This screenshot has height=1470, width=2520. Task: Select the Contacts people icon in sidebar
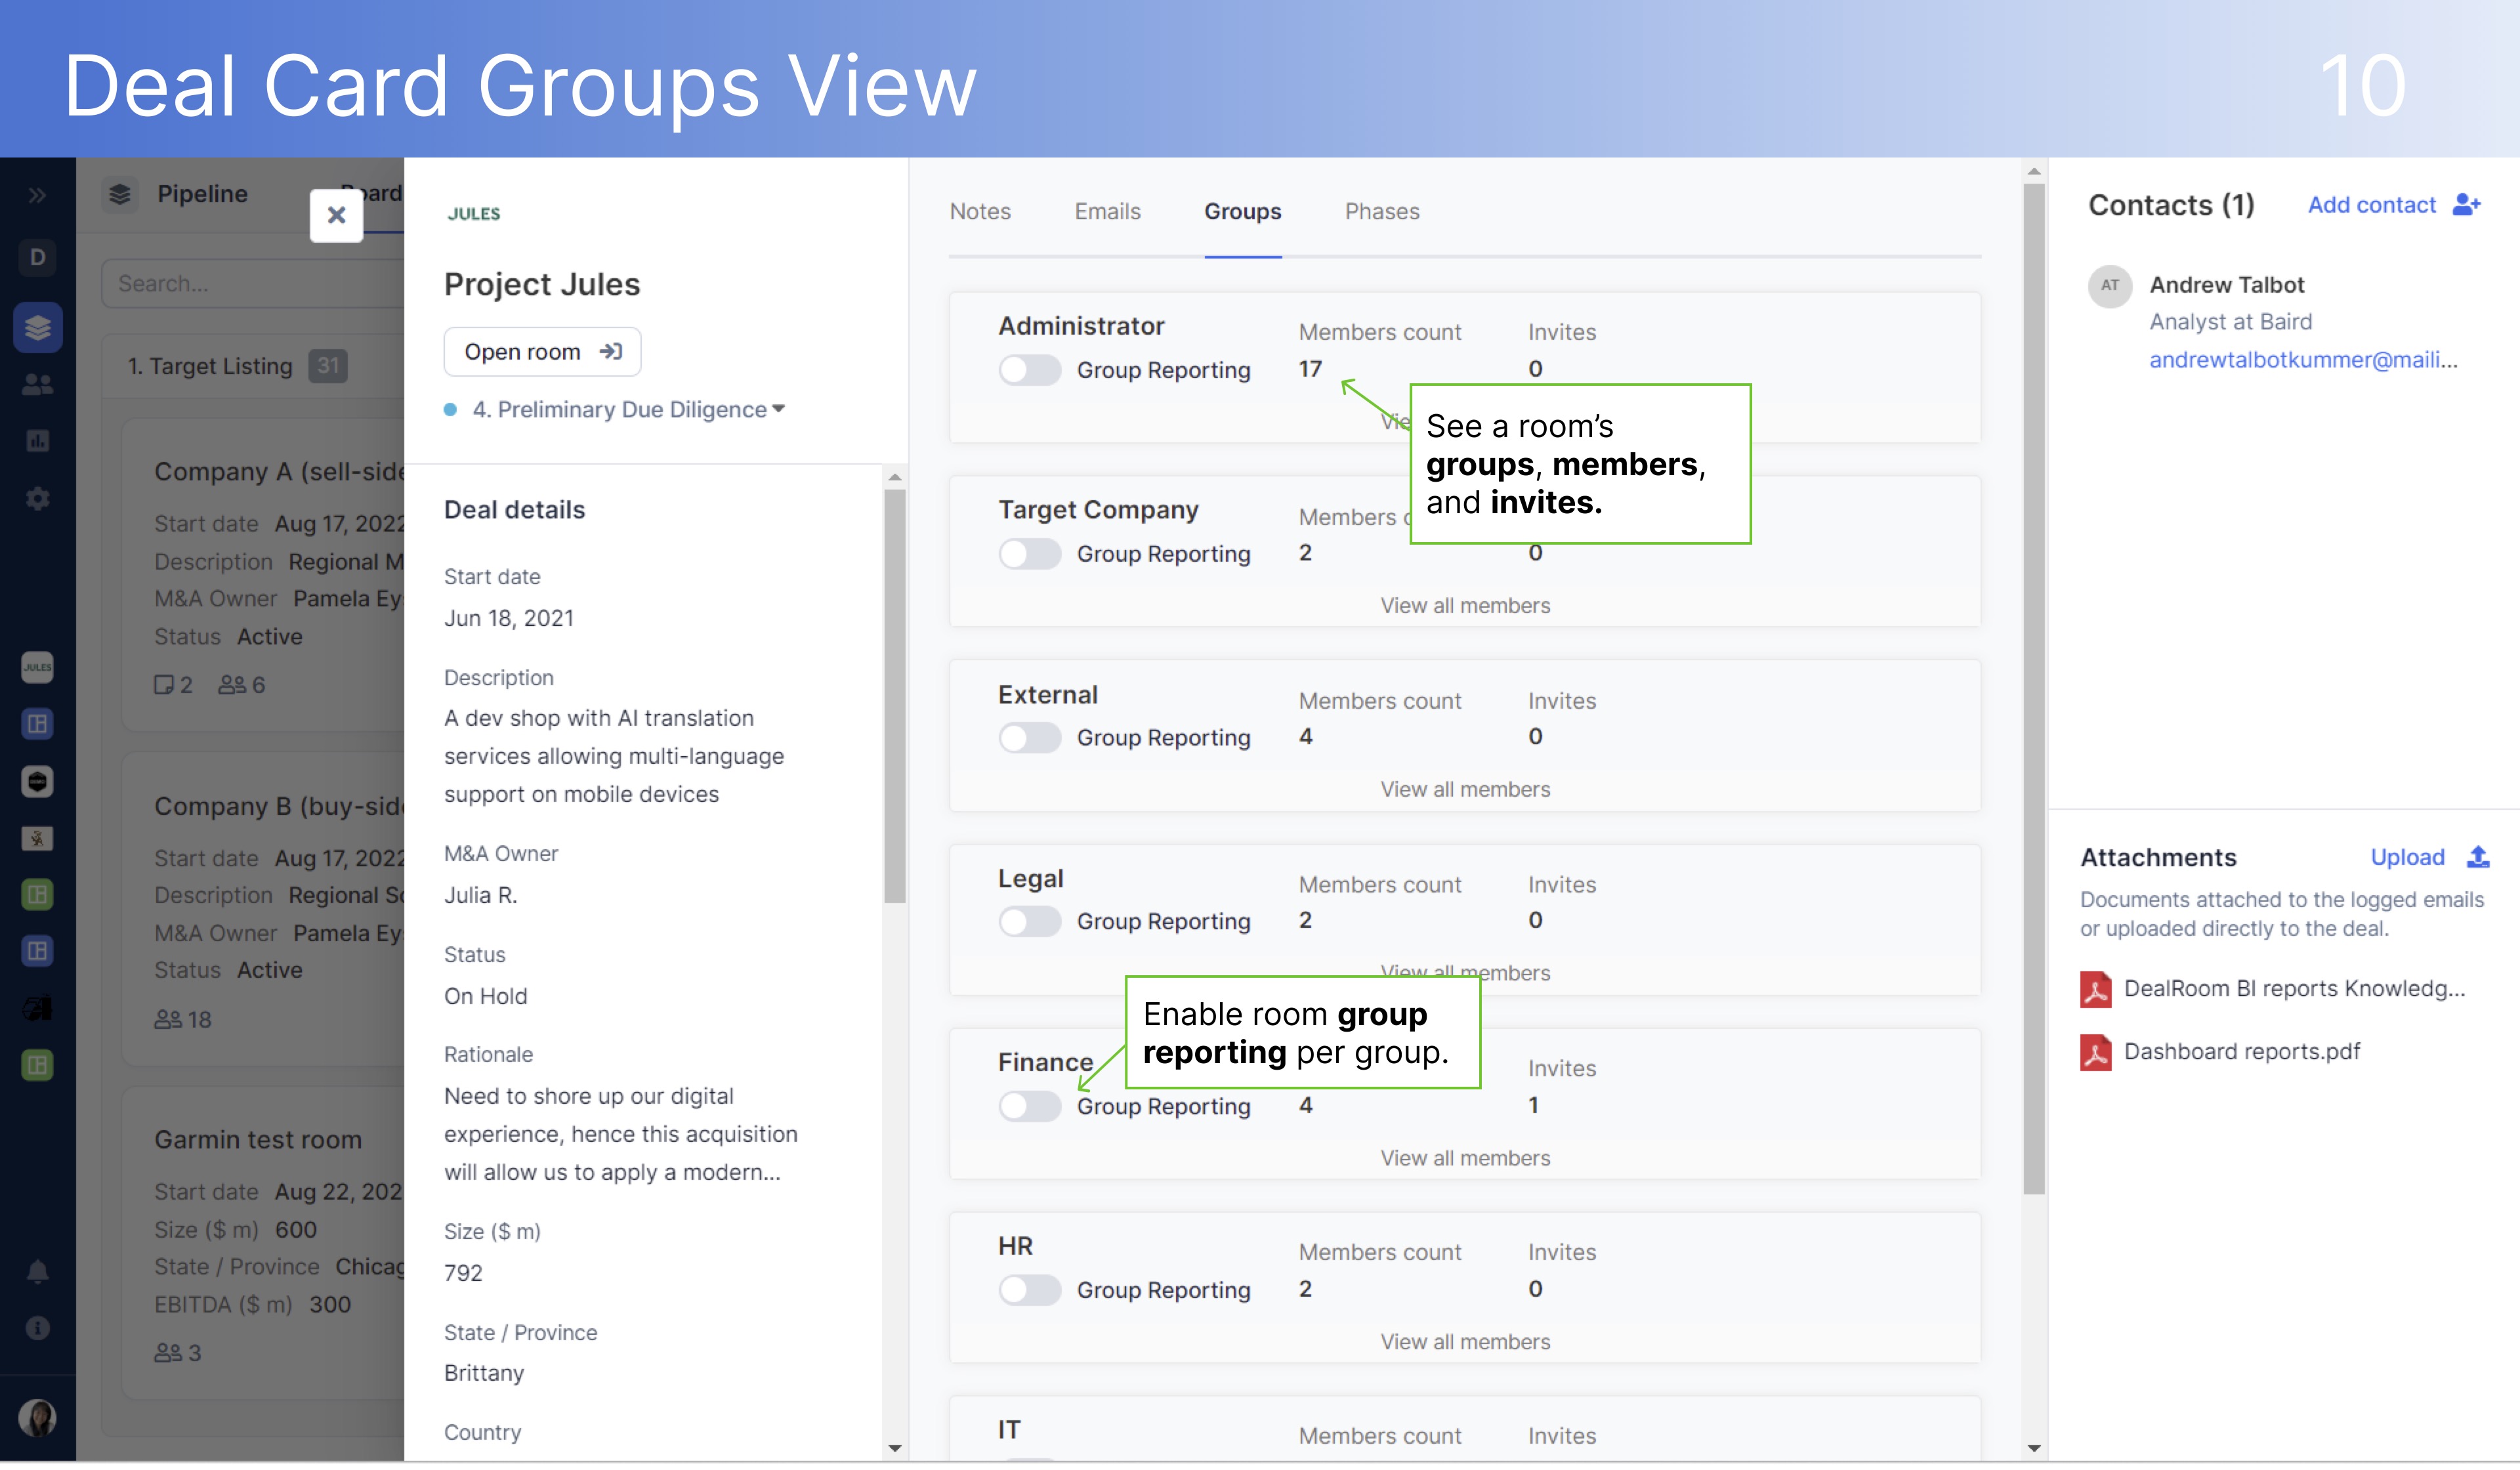(37, 383)
